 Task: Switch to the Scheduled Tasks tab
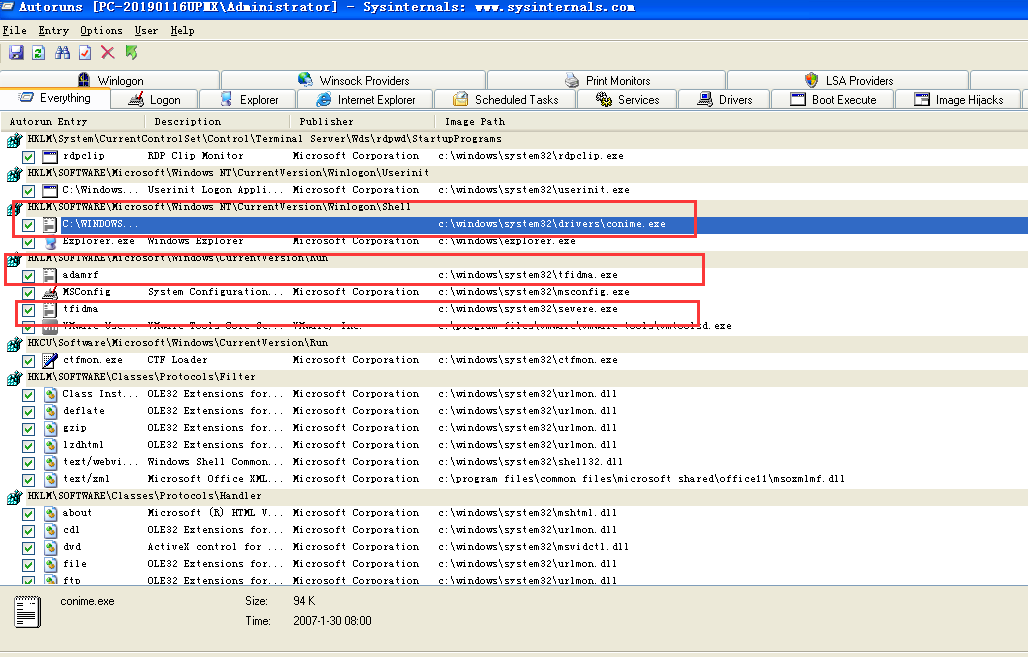coord(506,100)
